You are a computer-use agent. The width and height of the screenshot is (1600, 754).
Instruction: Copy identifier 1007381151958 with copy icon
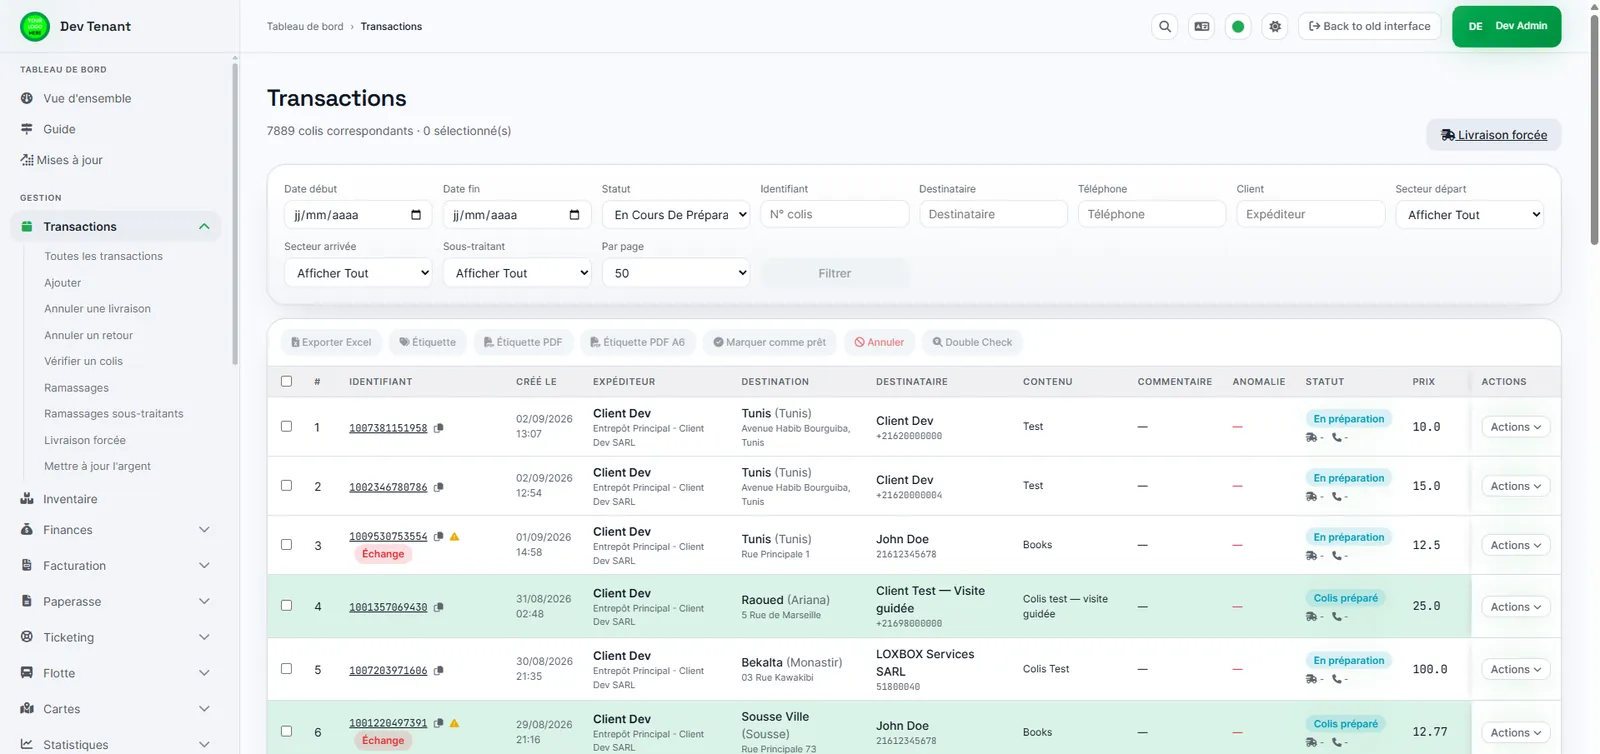pyautogui.click(x=439, y=428)
